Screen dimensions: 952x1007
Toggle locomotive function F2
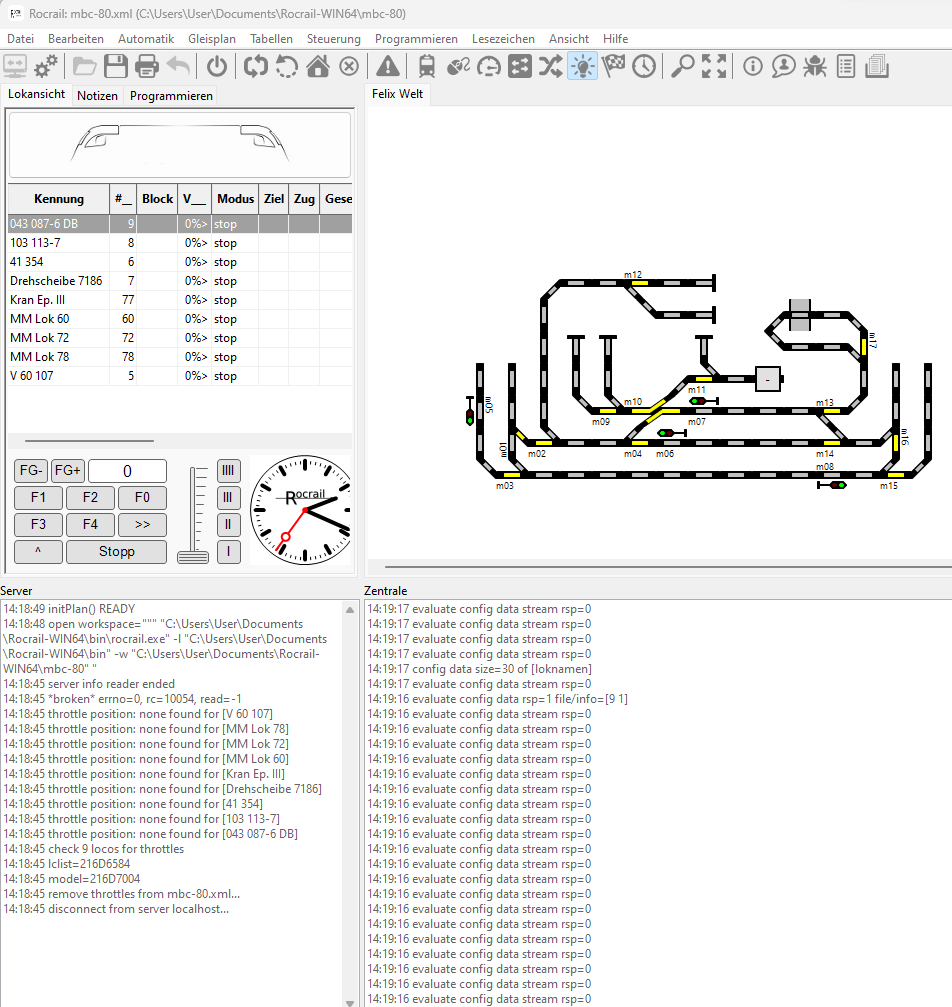click(x=90, y=498)
